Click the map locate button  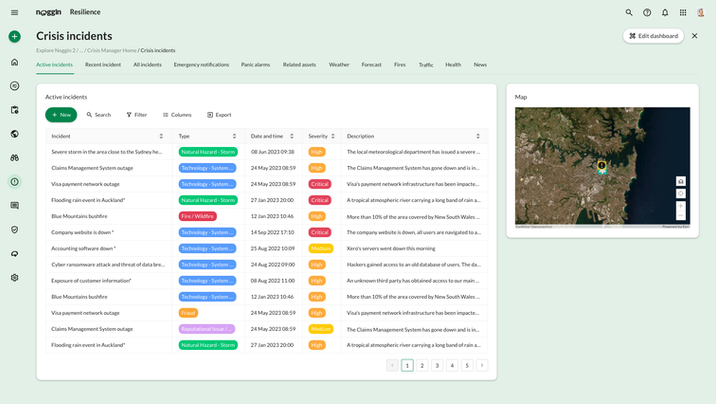tap(680, 194)
